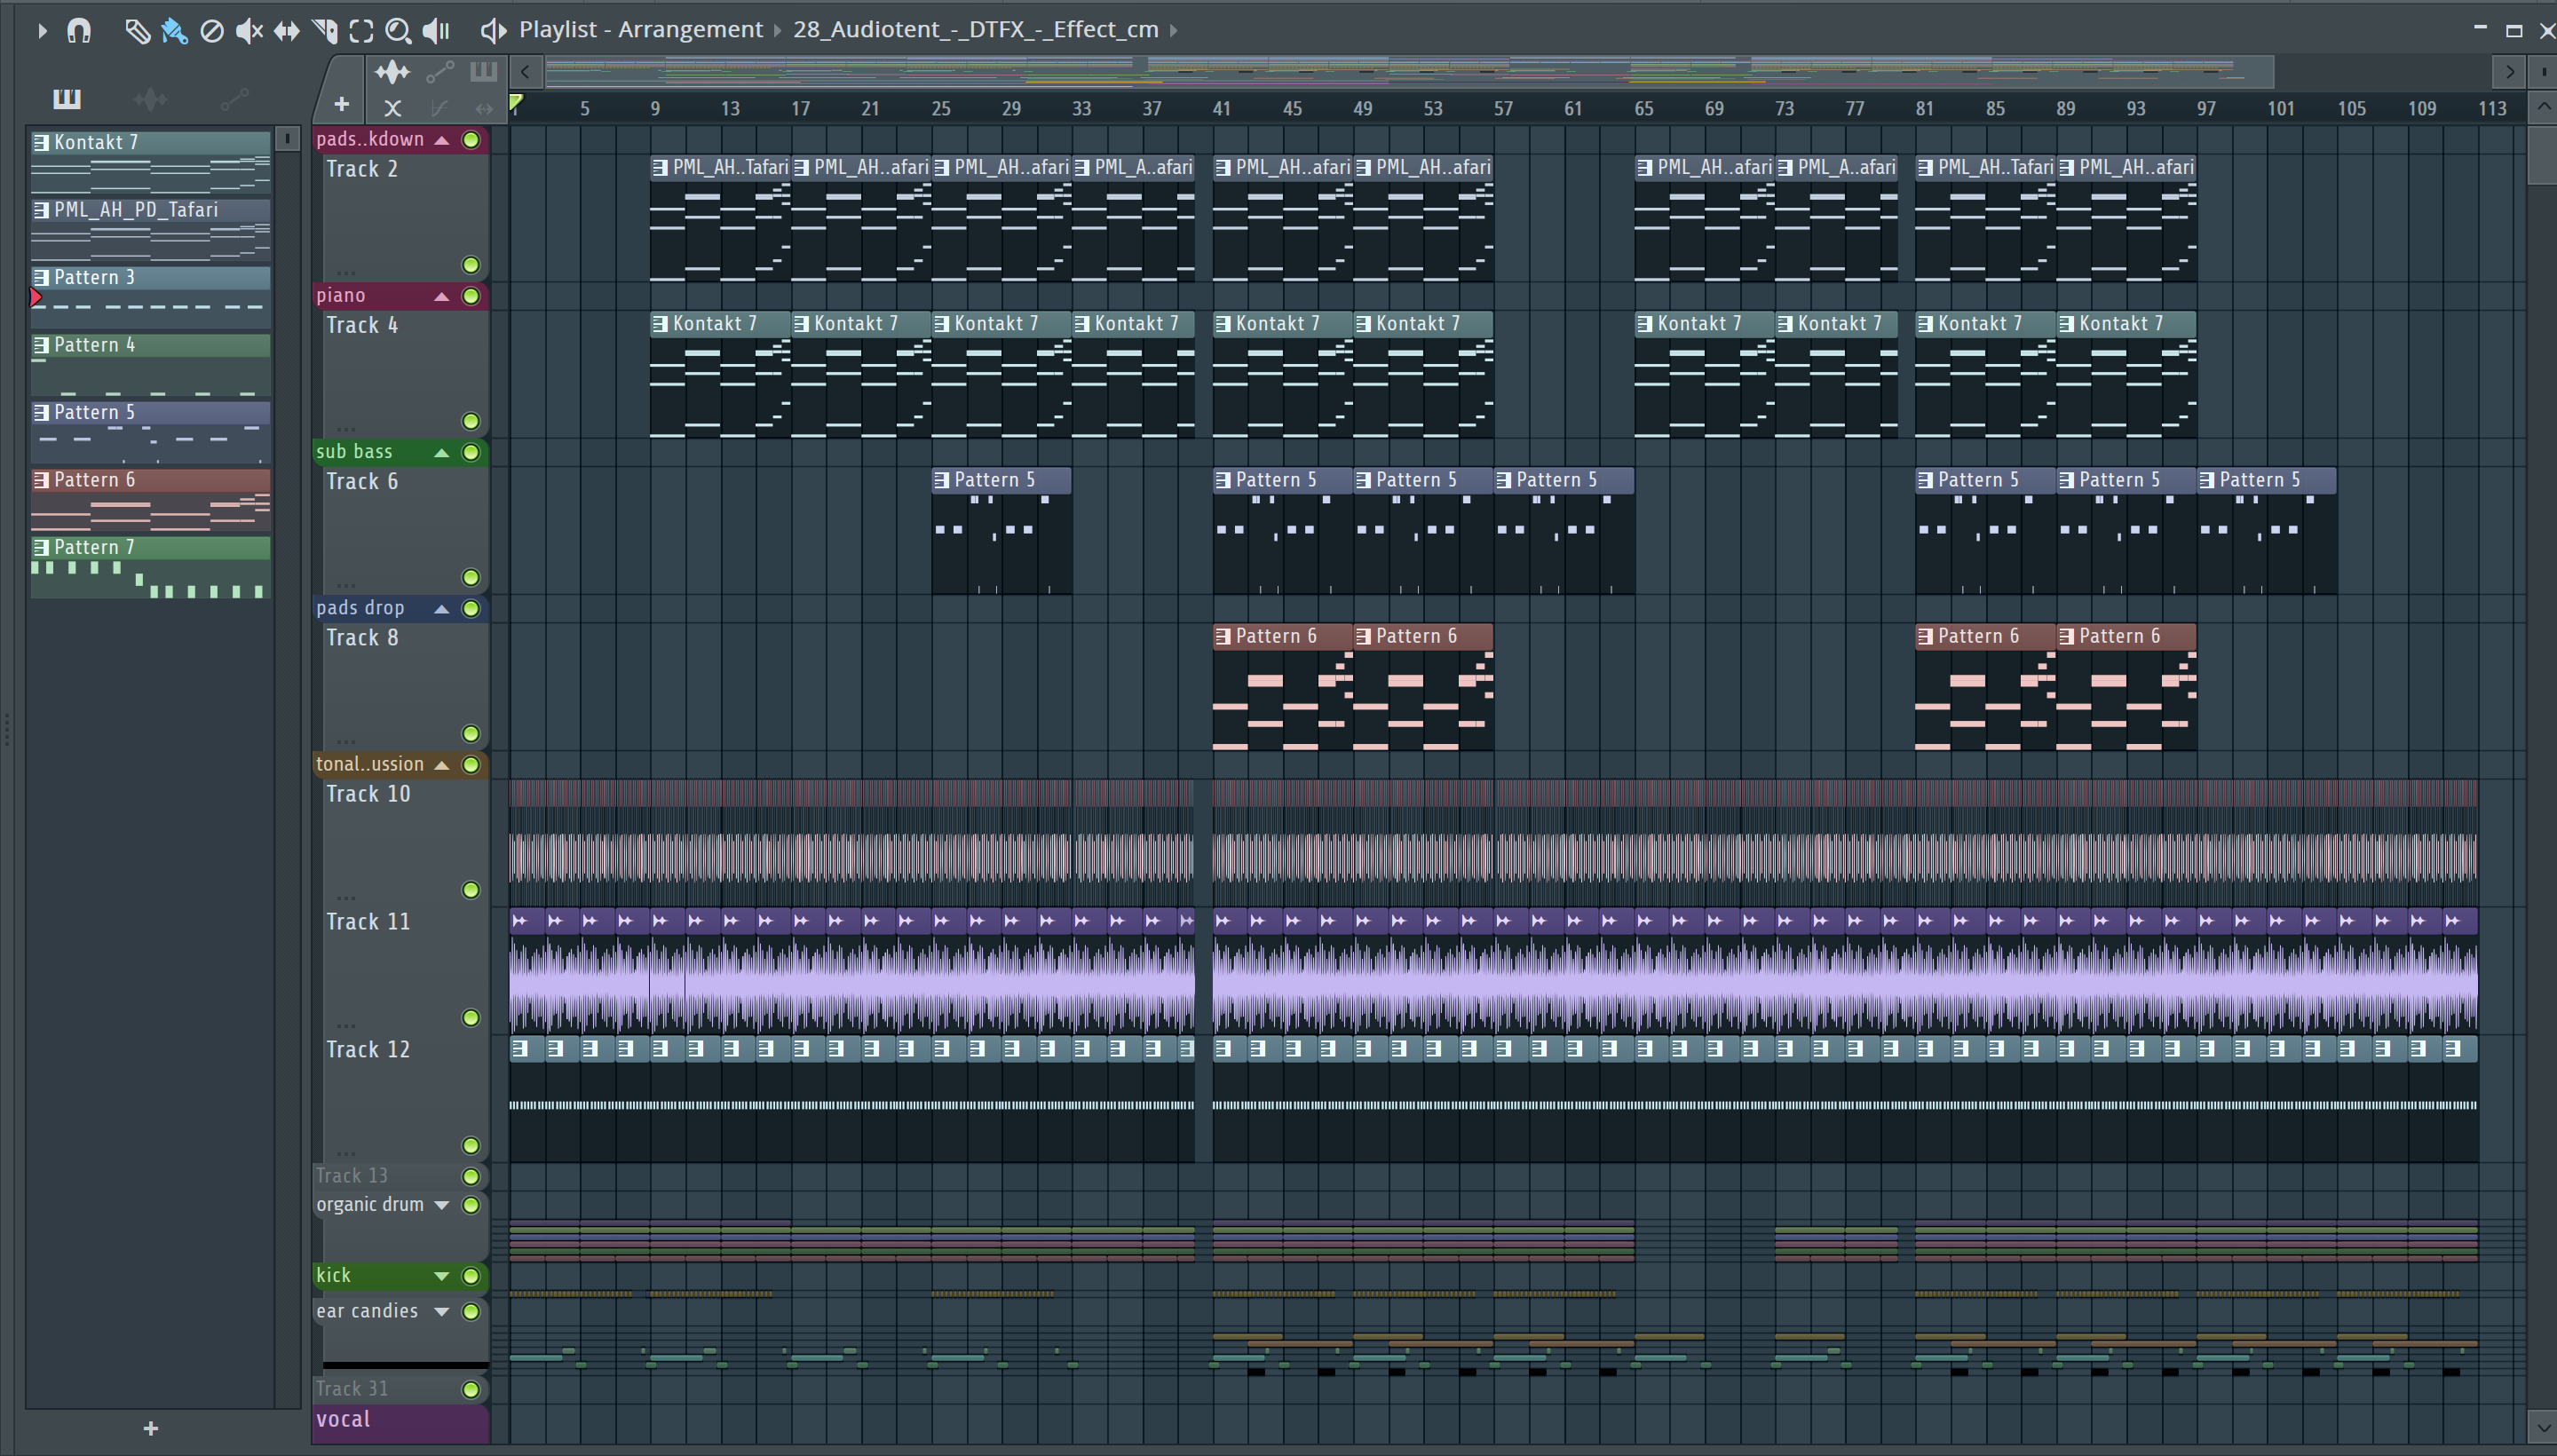
Task: Open the magnet snap settings
Action: pos(79,31)
